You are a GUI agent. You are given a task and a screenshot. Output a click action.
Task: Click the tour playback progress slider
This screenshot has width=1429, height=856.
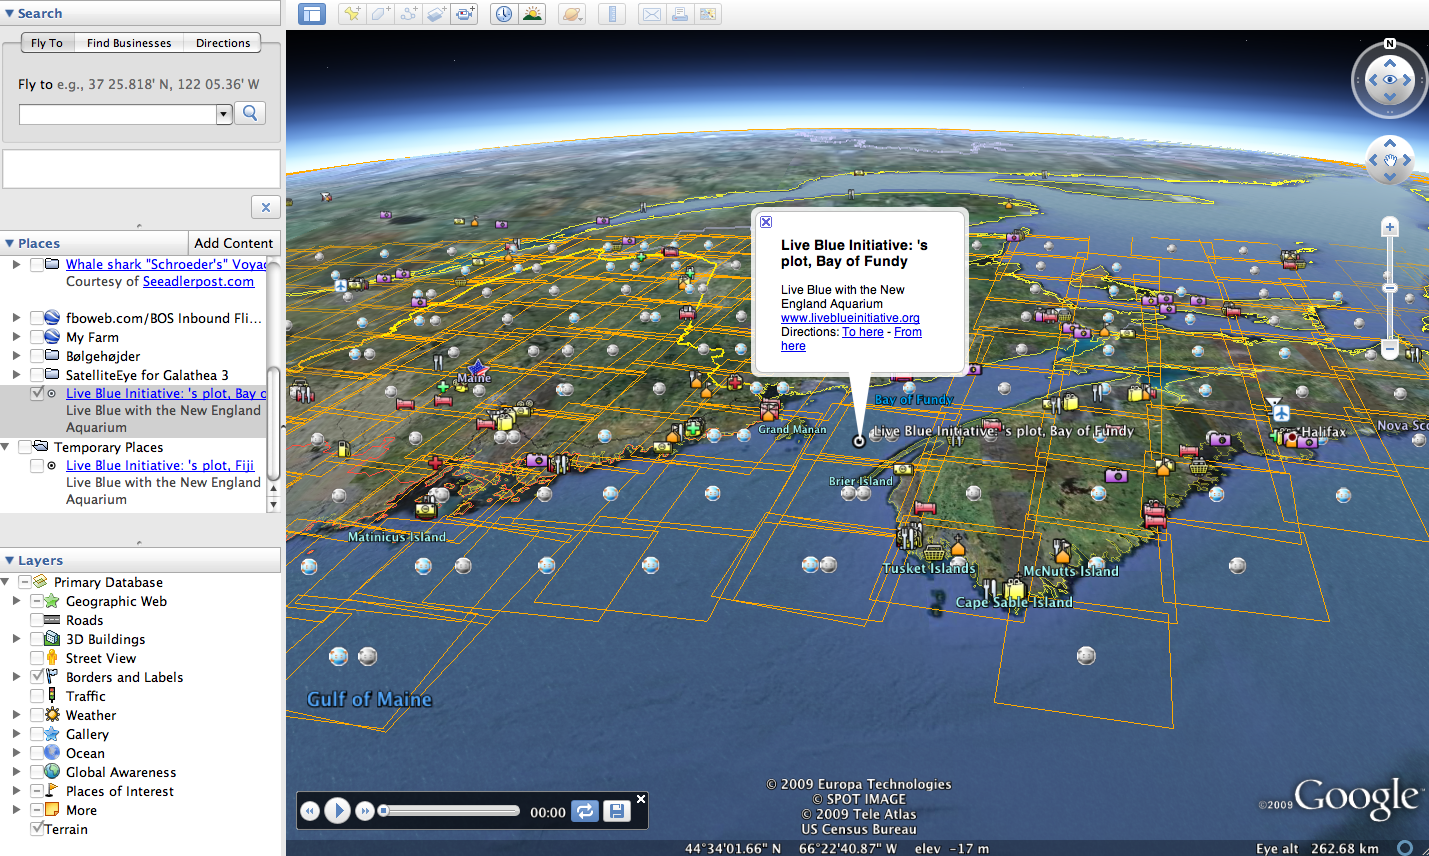pyautogui.click(x=450, y=811)
